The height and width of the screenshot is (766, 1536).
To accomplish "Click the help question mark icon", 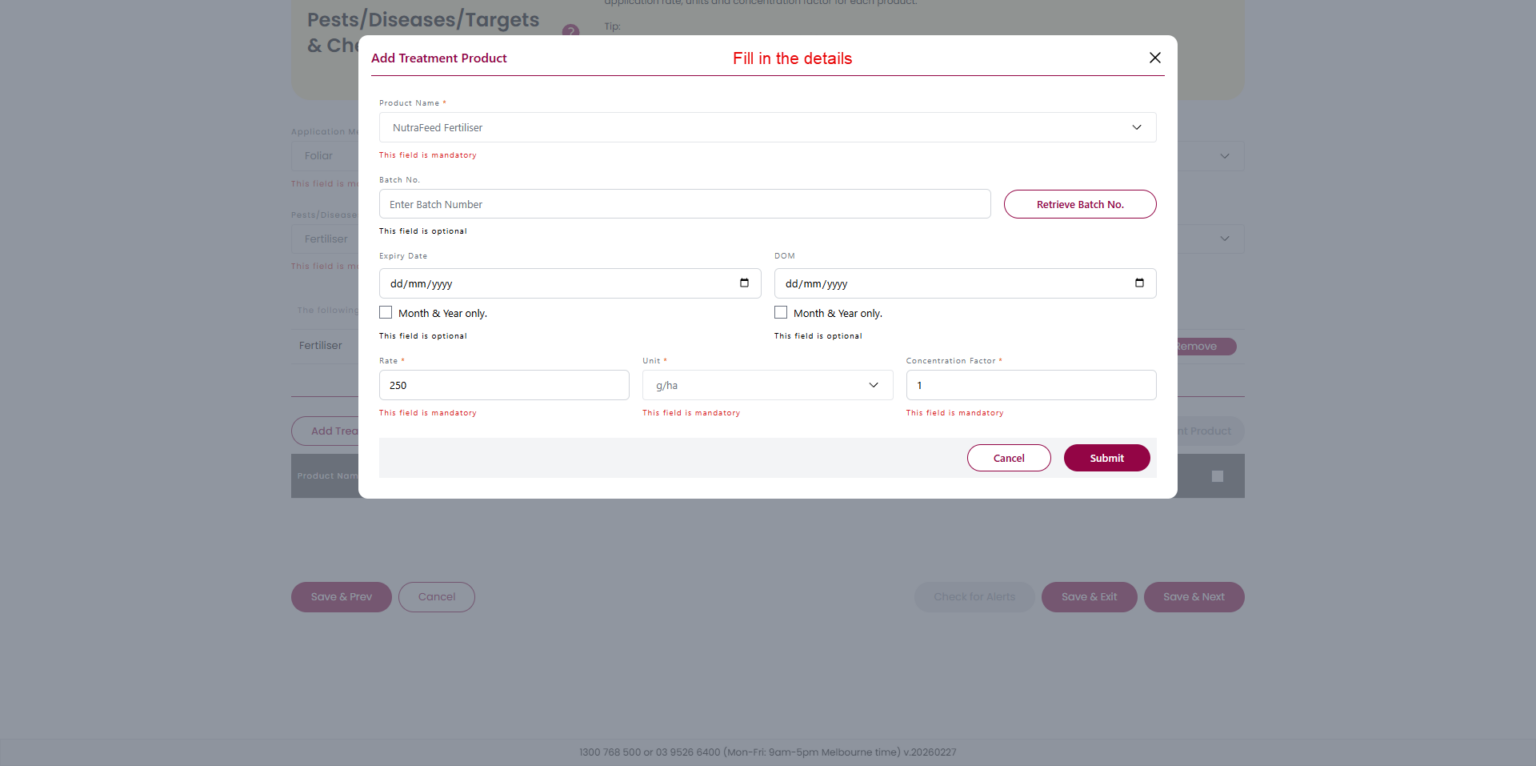I will click(570, 31).
